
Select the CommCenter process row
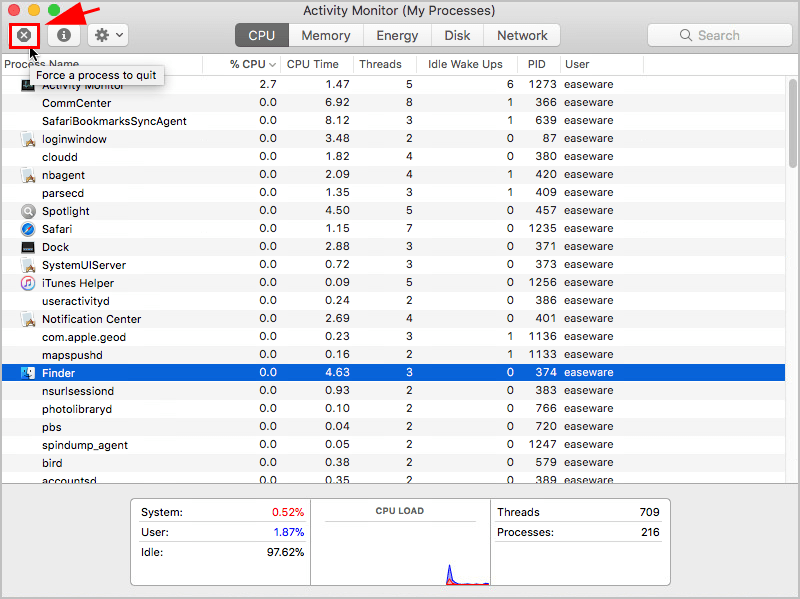(x=393, y=103)
